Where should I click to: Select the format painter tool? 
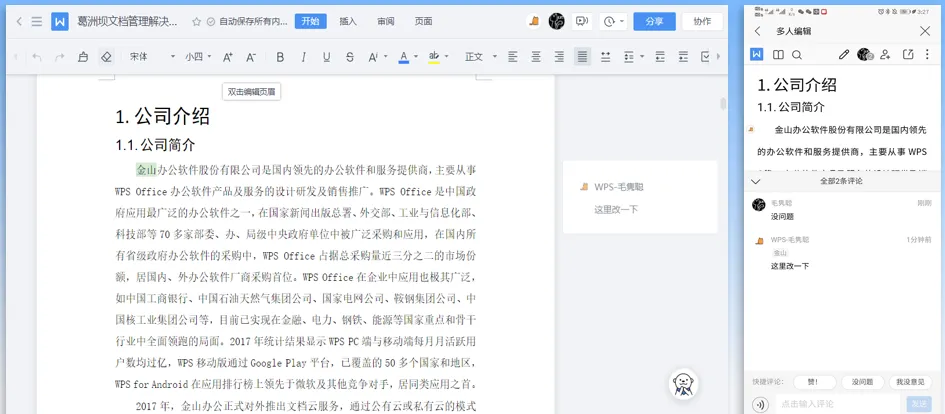click(83, 57)
